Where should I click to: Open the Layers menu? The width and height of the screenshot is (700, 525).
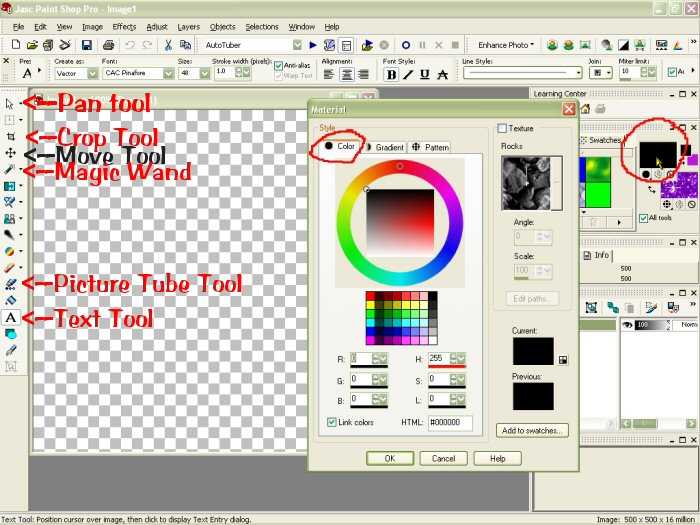(188, 27)
